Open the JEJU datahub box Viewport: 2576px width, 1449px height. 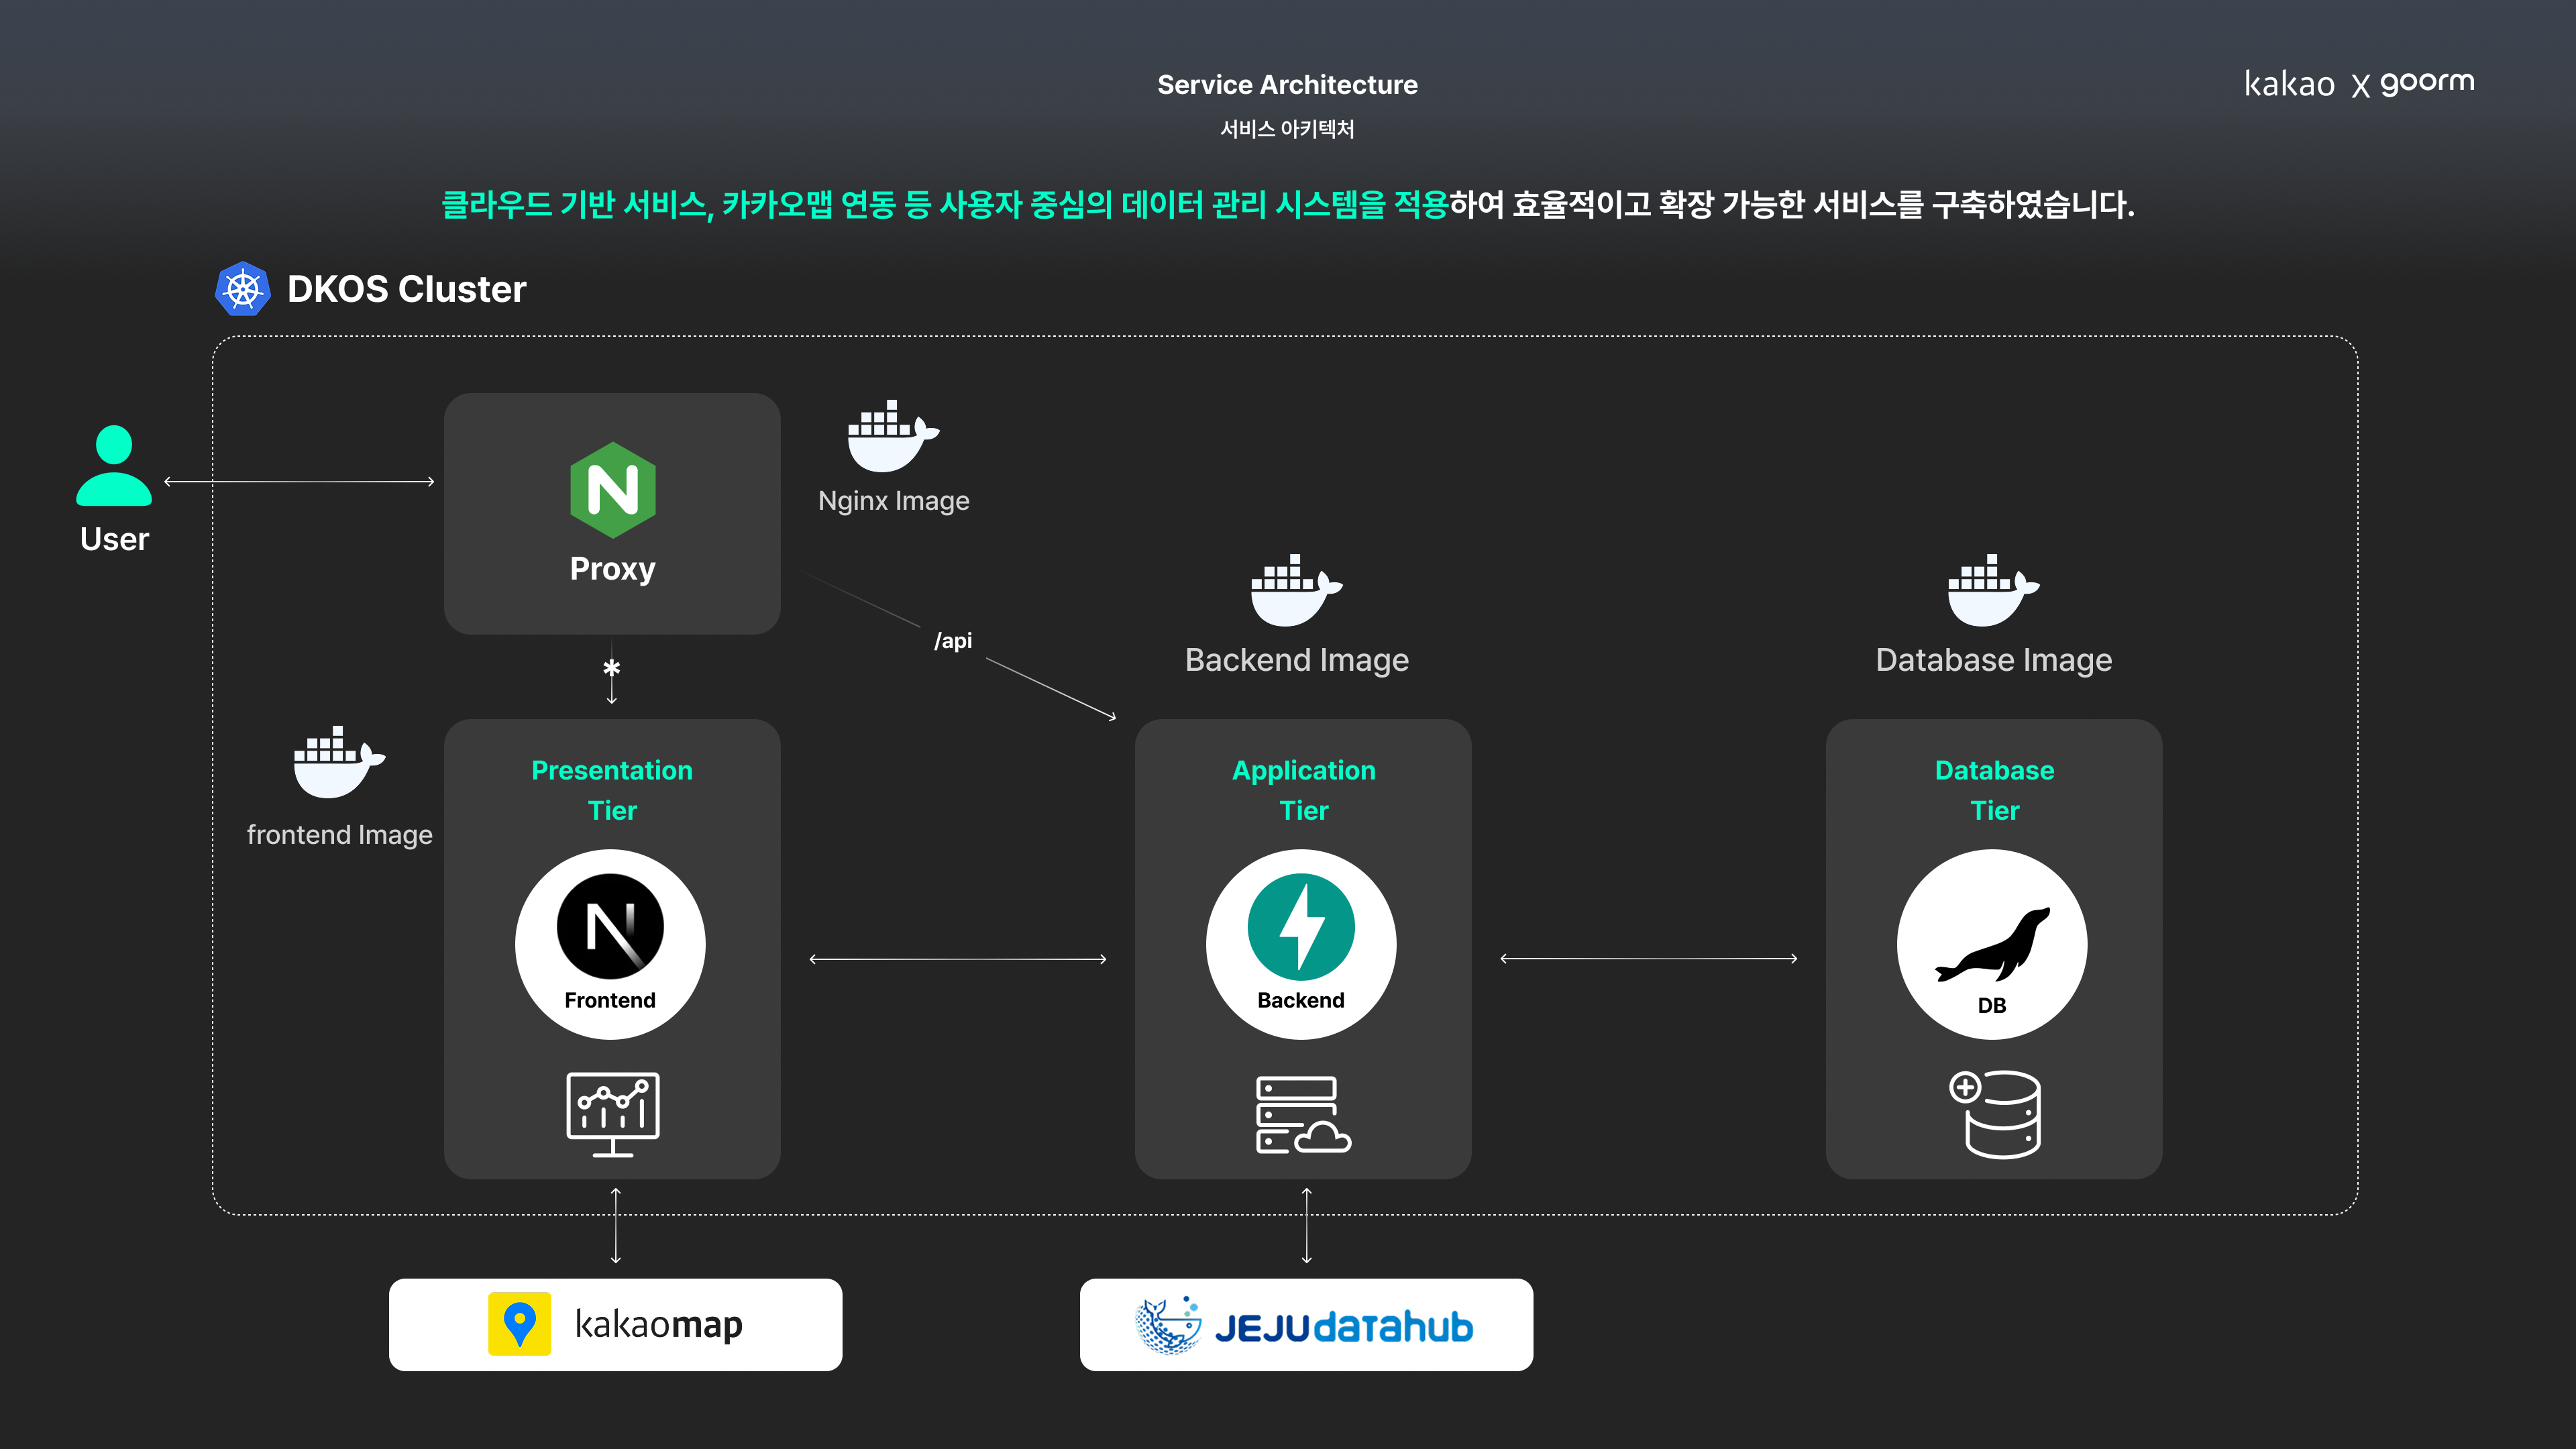click(x=1305, y=1324)
